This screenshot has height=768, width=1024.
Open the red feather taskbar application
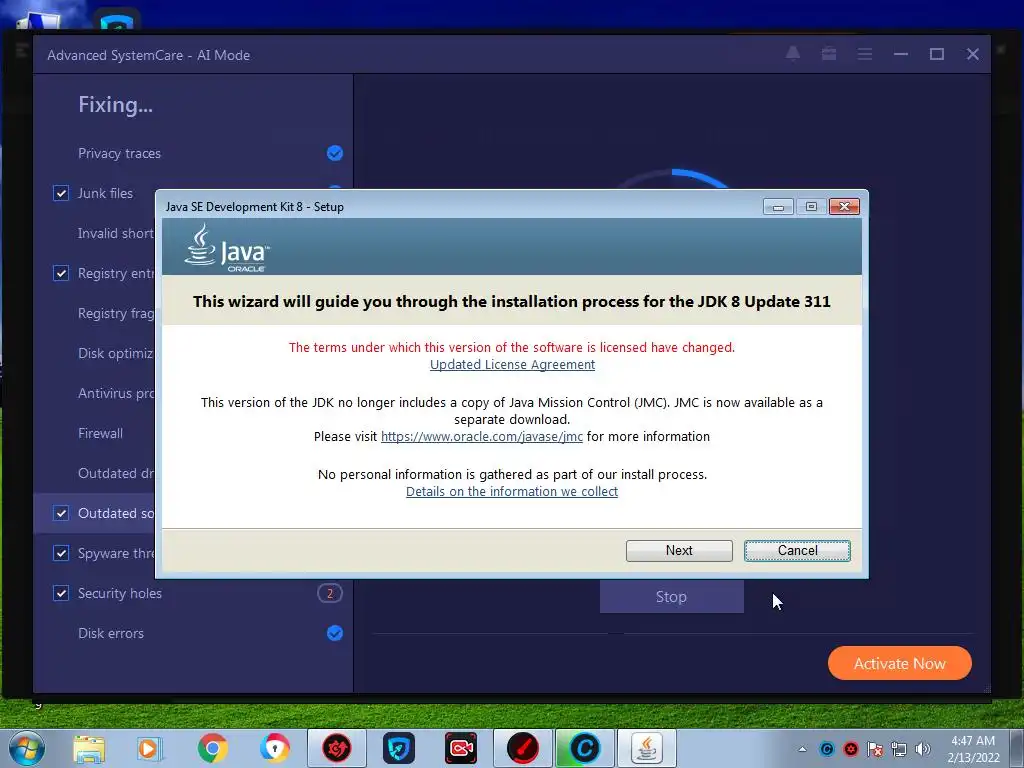click(x=522, y=748)
